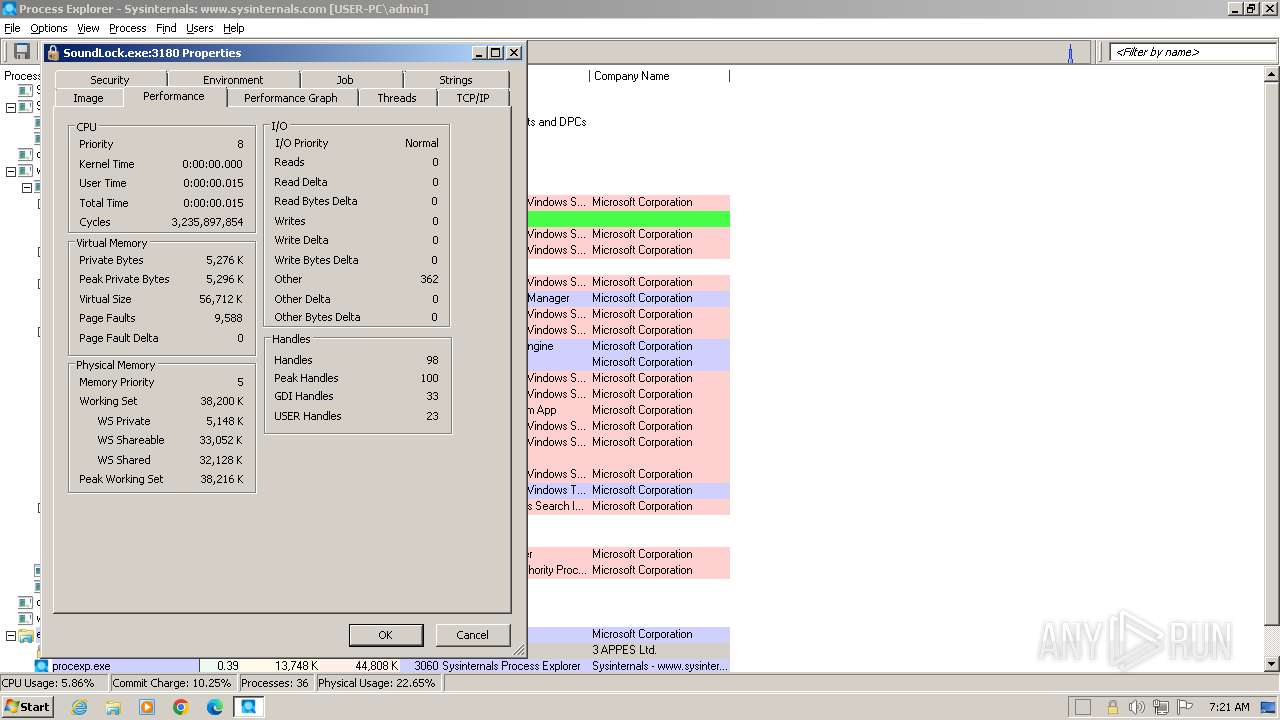
Task: Switch to the Image tab
Action: coord(88,98)
